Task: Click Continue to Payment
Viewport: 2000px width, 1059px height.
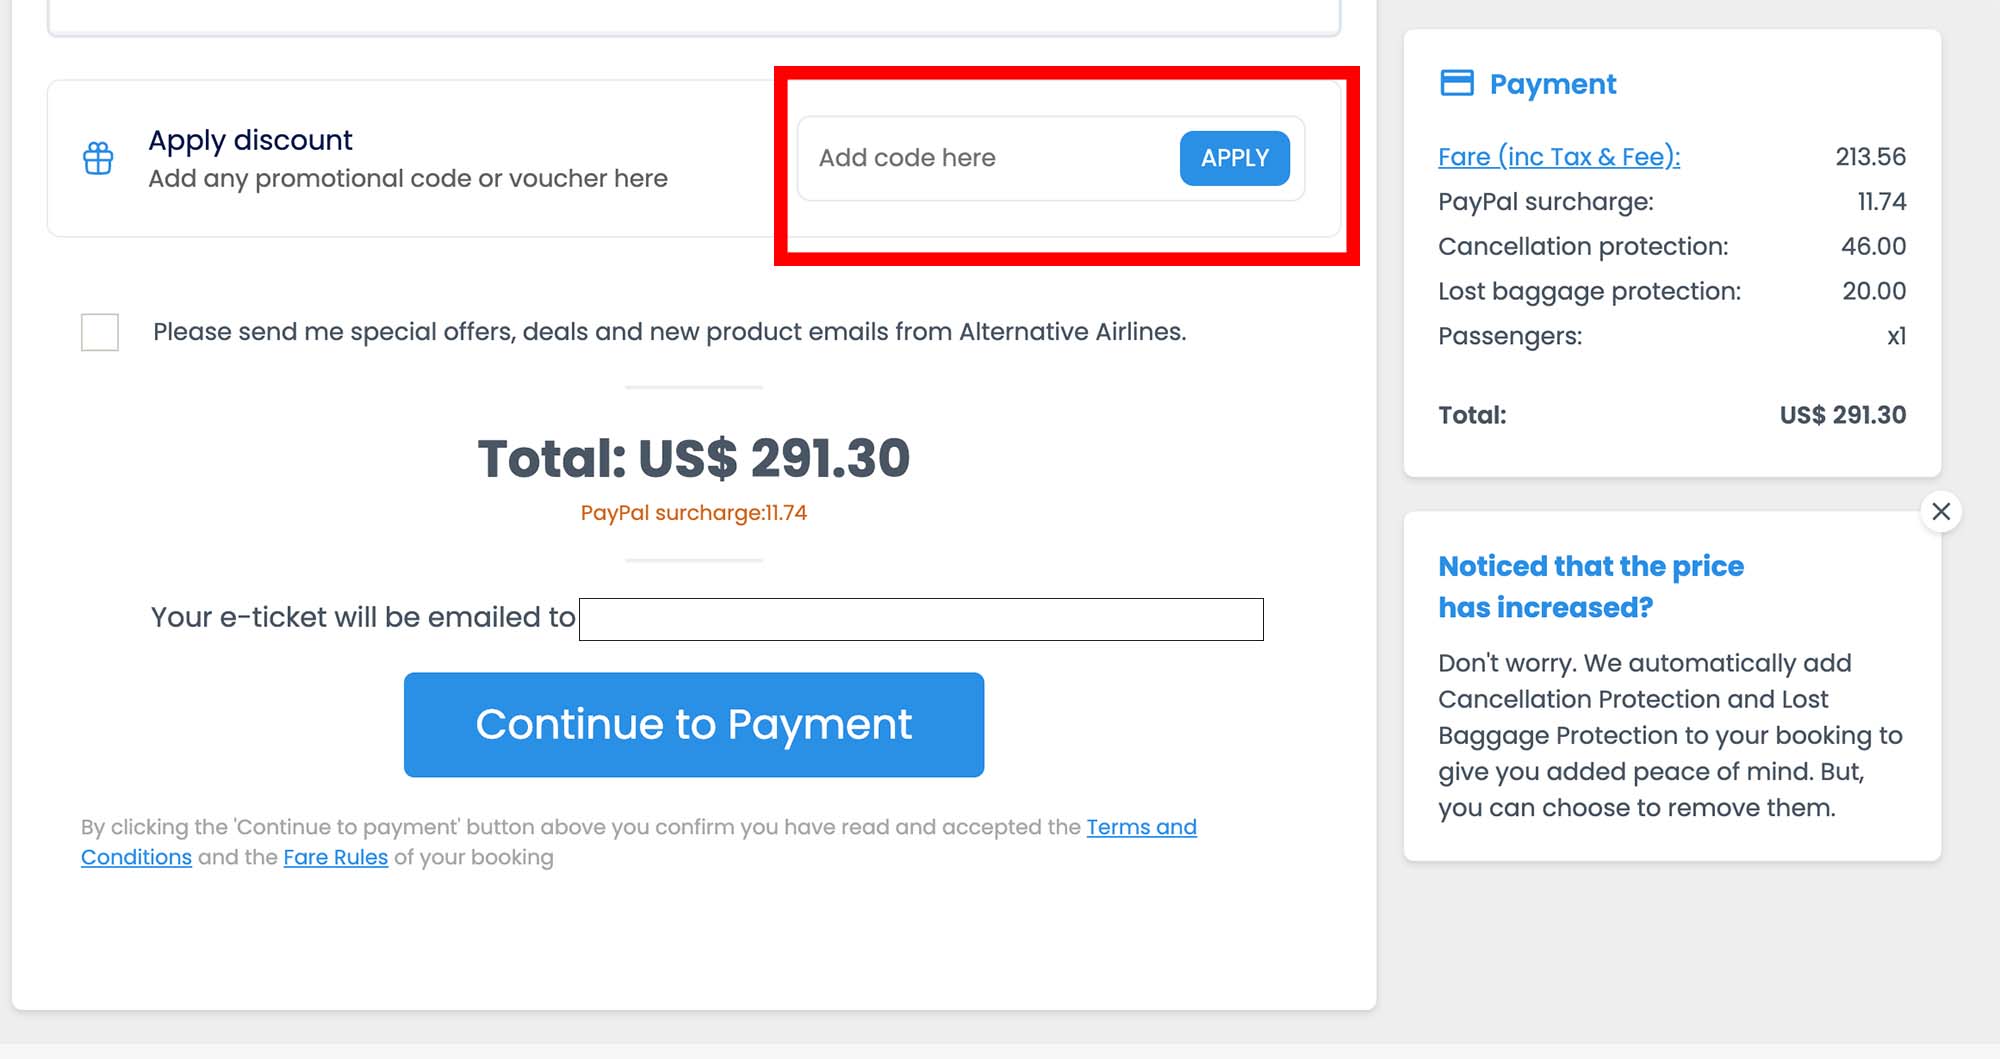Action: point(694,724)
